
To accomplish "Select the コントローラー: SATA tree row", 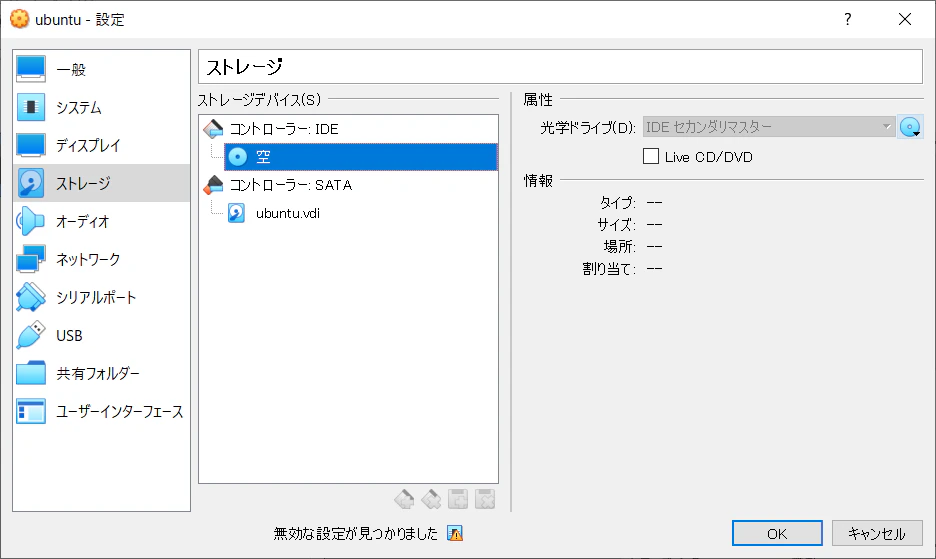I will pyautogui.click(x=349, y=185).
